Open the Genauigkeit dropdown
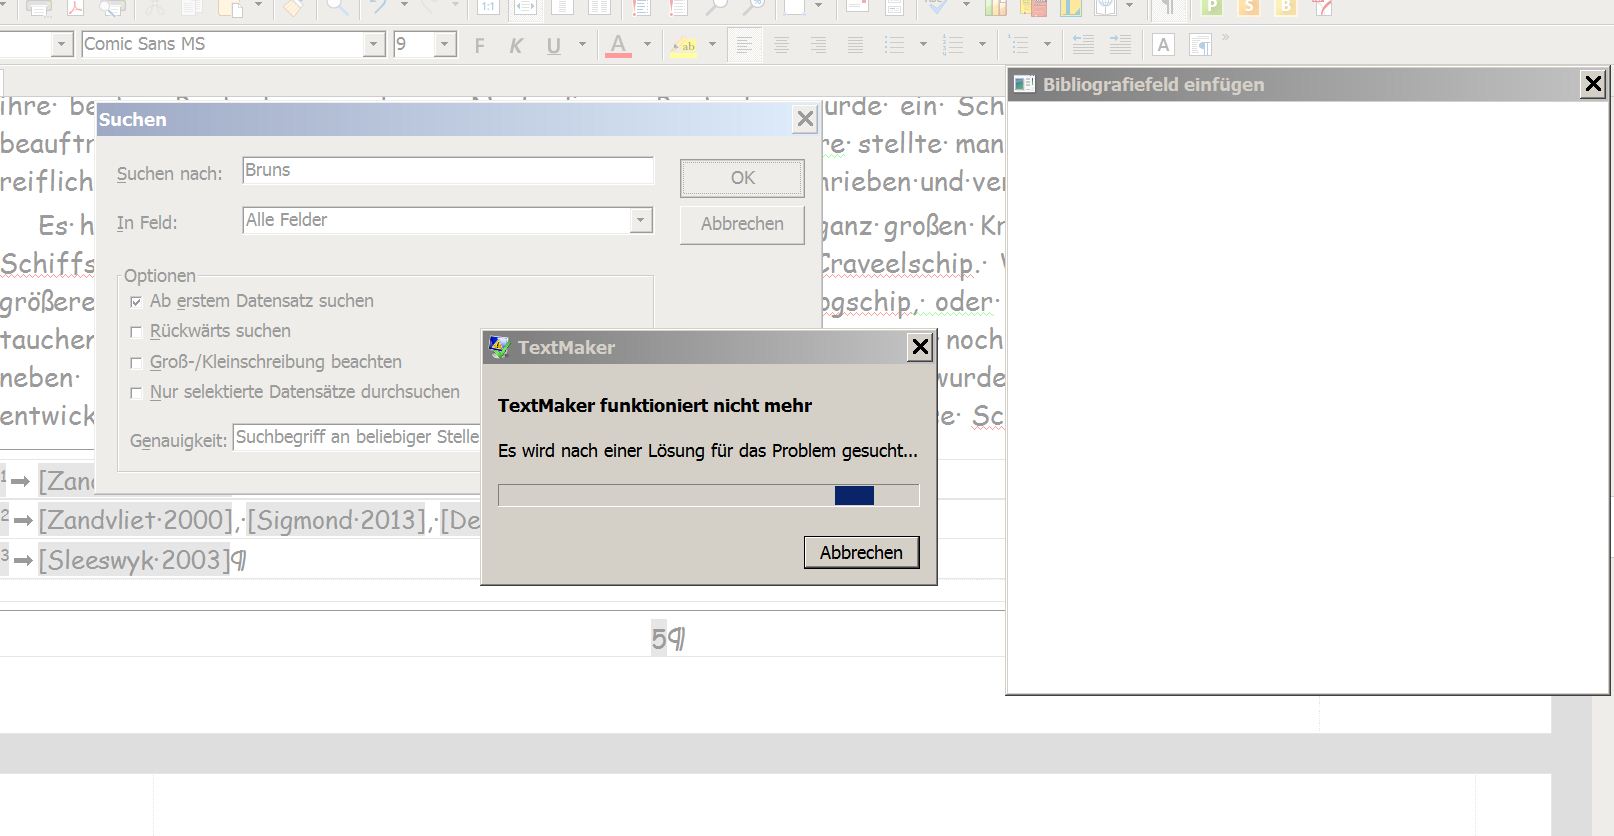 coord(357,437)
